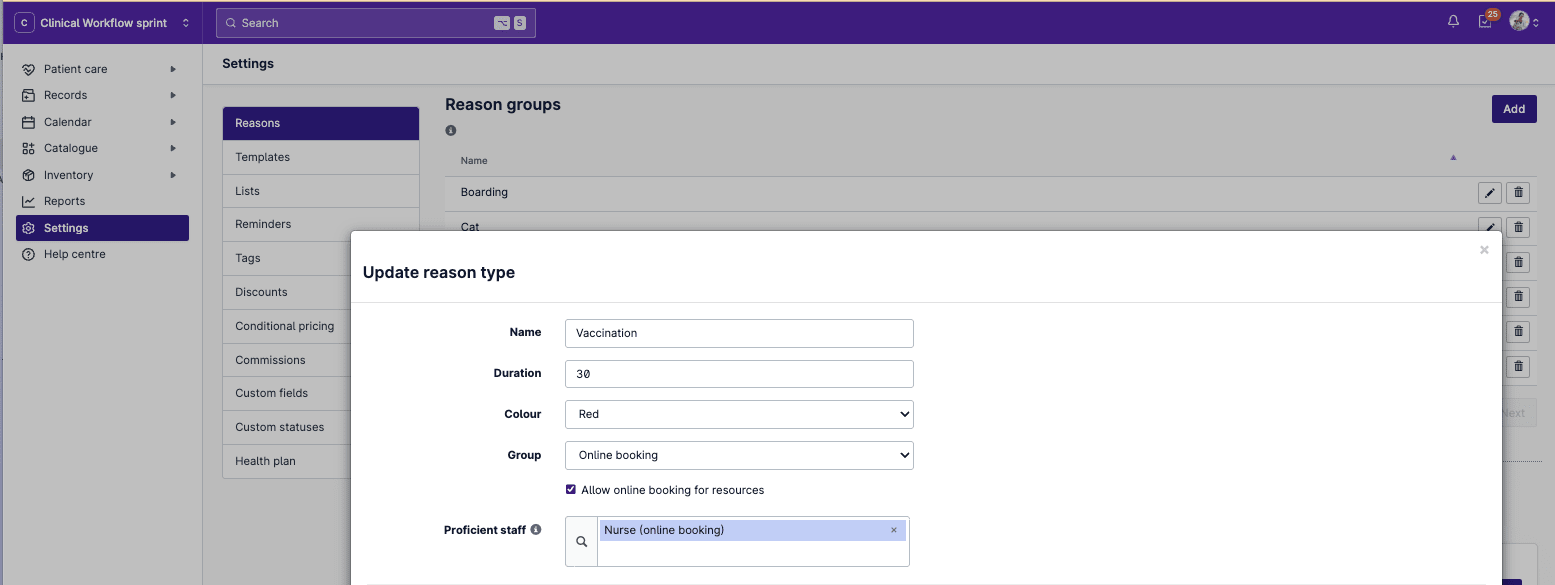The height and width of the screenshot is (585, 1555).
Task: Click the proficient staff search magnifier
Action: pos(581,541)
